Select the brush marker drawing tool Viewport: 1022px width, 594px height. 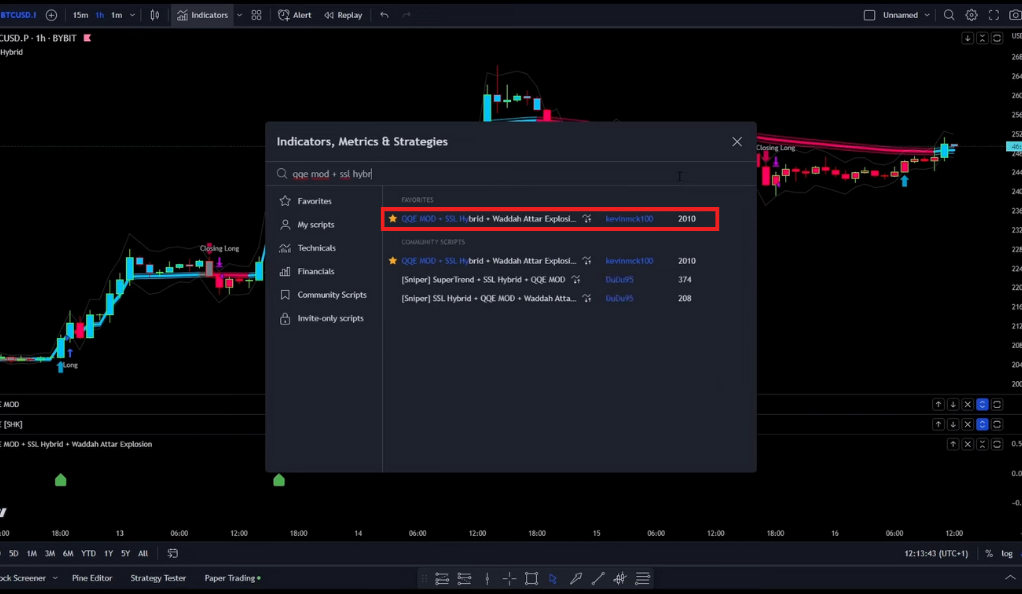click(x=576, y=578)
